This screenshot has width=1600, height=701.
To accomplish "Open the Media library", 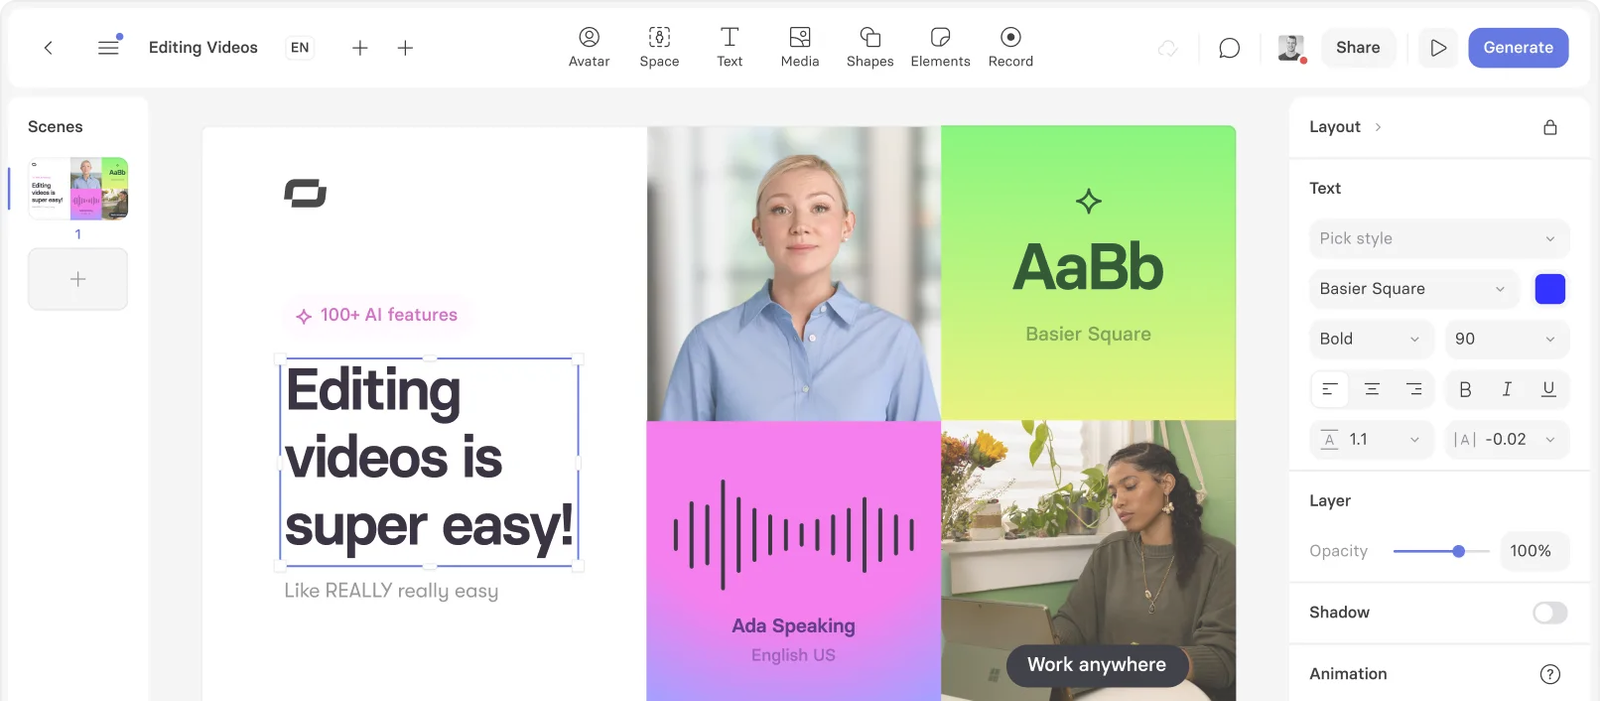I will click(800, 47).
